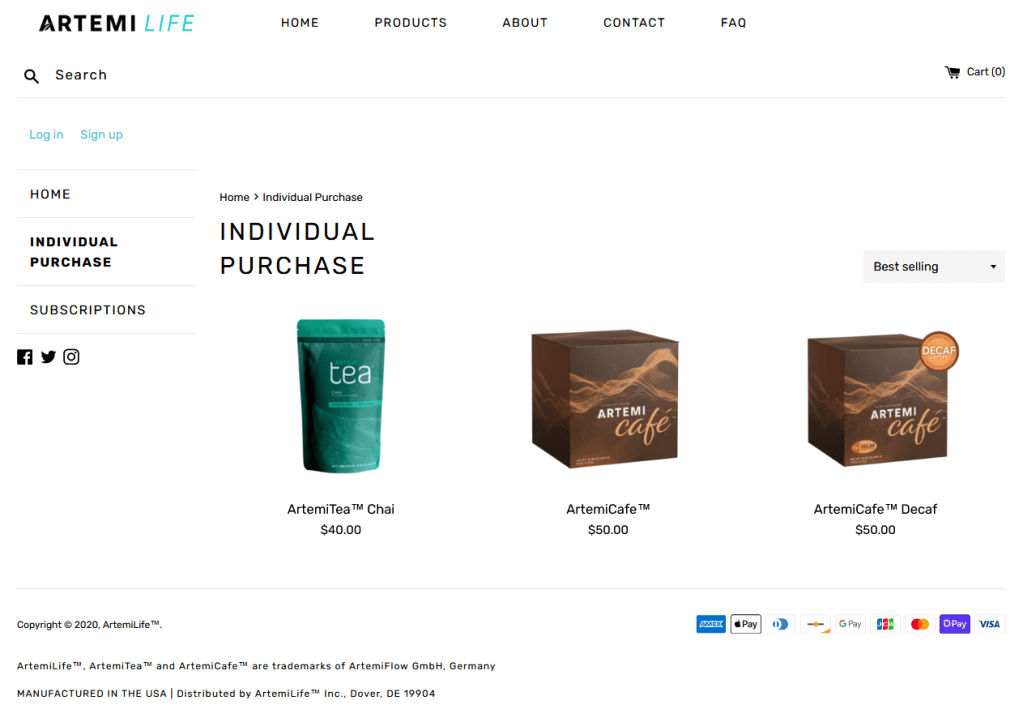Click the Visa payment icon
The width and height of the screenshot is (1023, 709).
[x=989, y=624]
